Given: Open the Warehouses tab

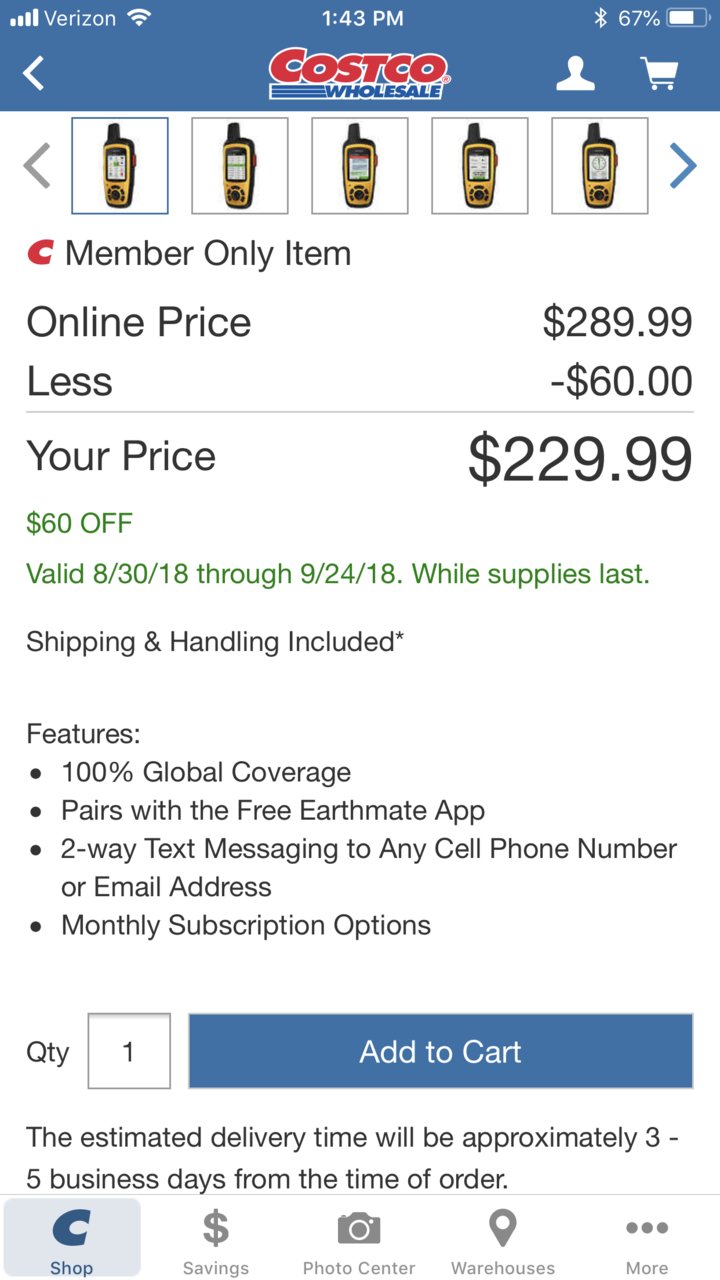Looking at the screenshot, I should point(503,1239).
